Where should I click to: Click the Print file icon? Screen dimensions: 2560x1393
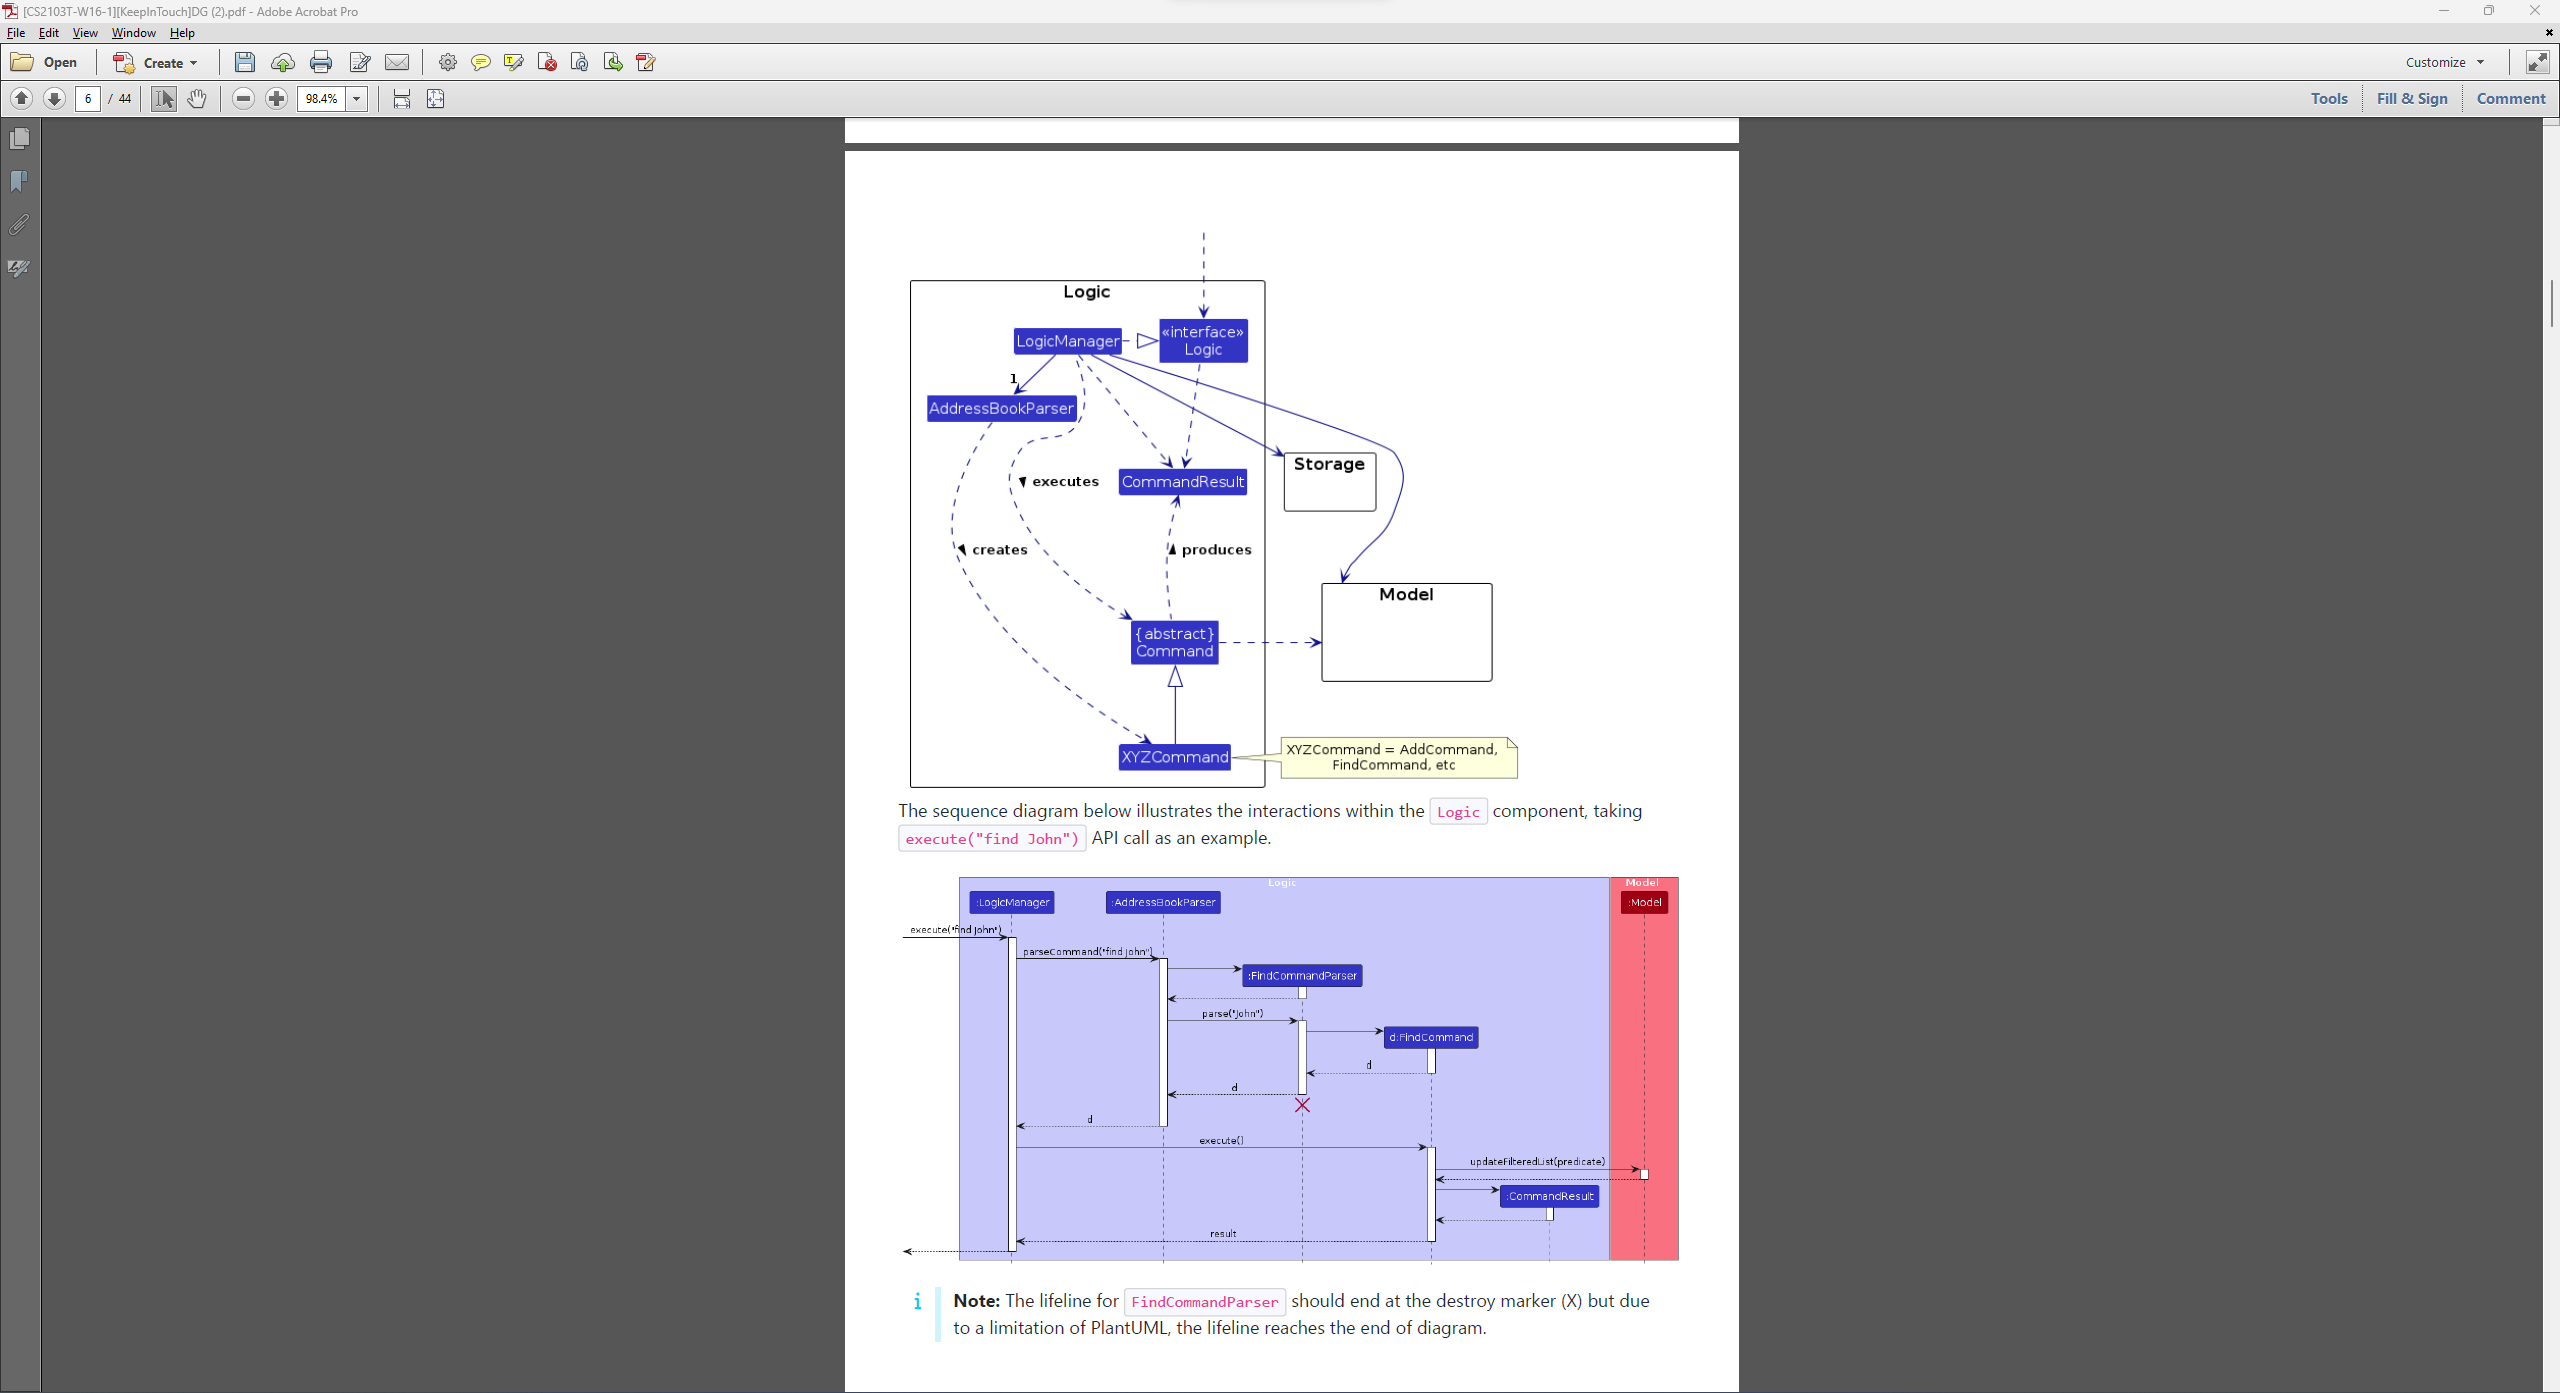point(320,62)
